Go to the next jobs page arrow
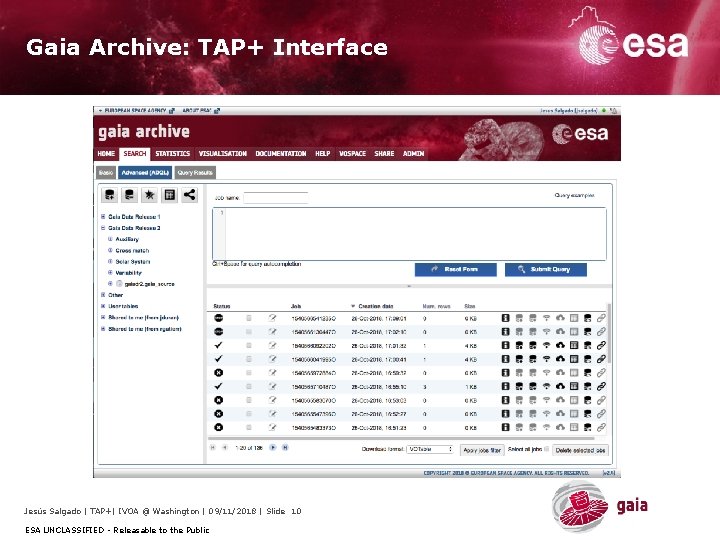 coord(273,447)
